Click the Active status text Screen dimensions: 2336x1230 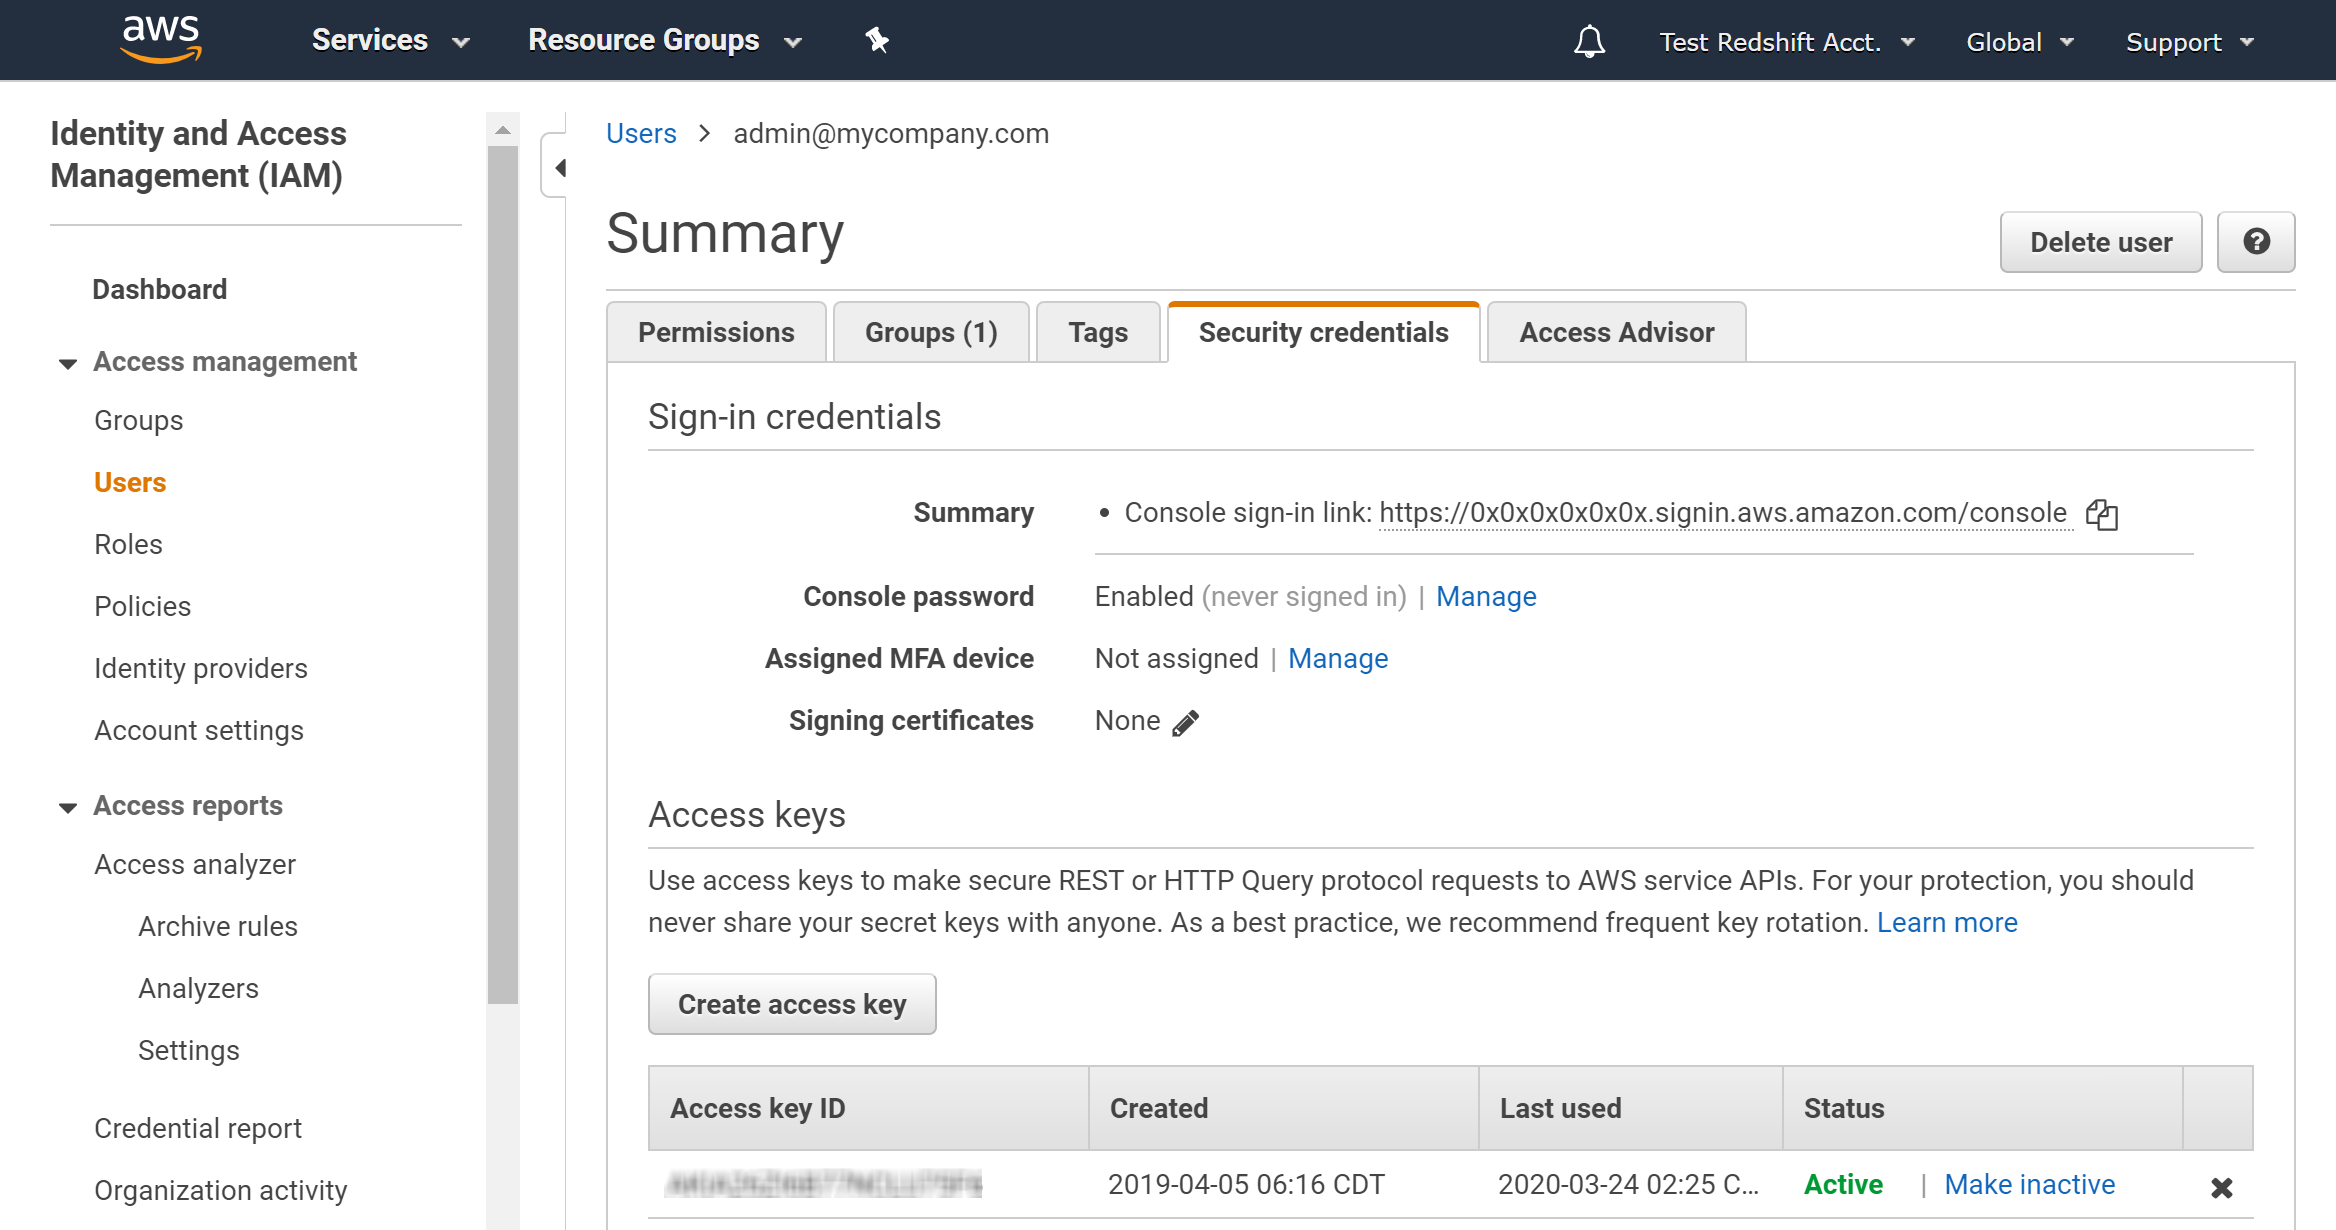[1843, 1184]
